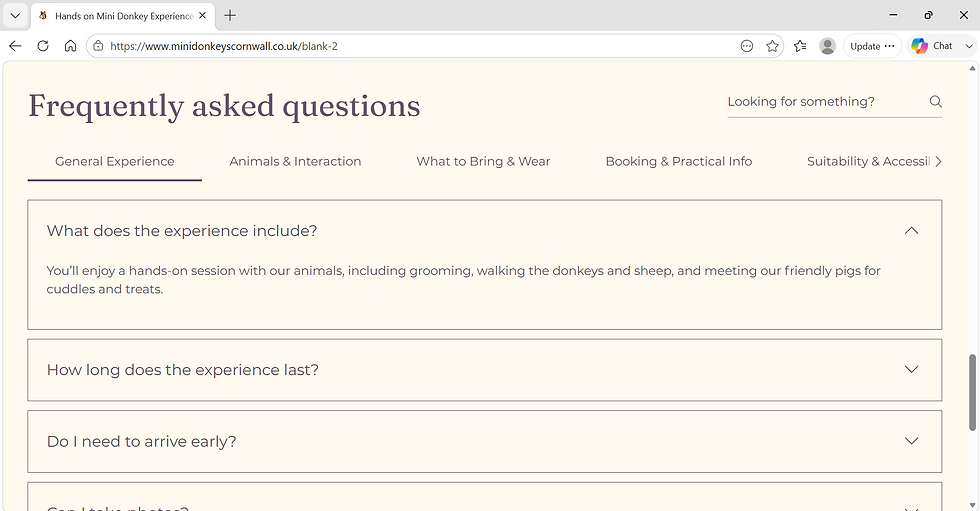Screen dimensions: 980x511
Task: Collapse 'What does the experience include?' chevron
Action: point(911,231)
